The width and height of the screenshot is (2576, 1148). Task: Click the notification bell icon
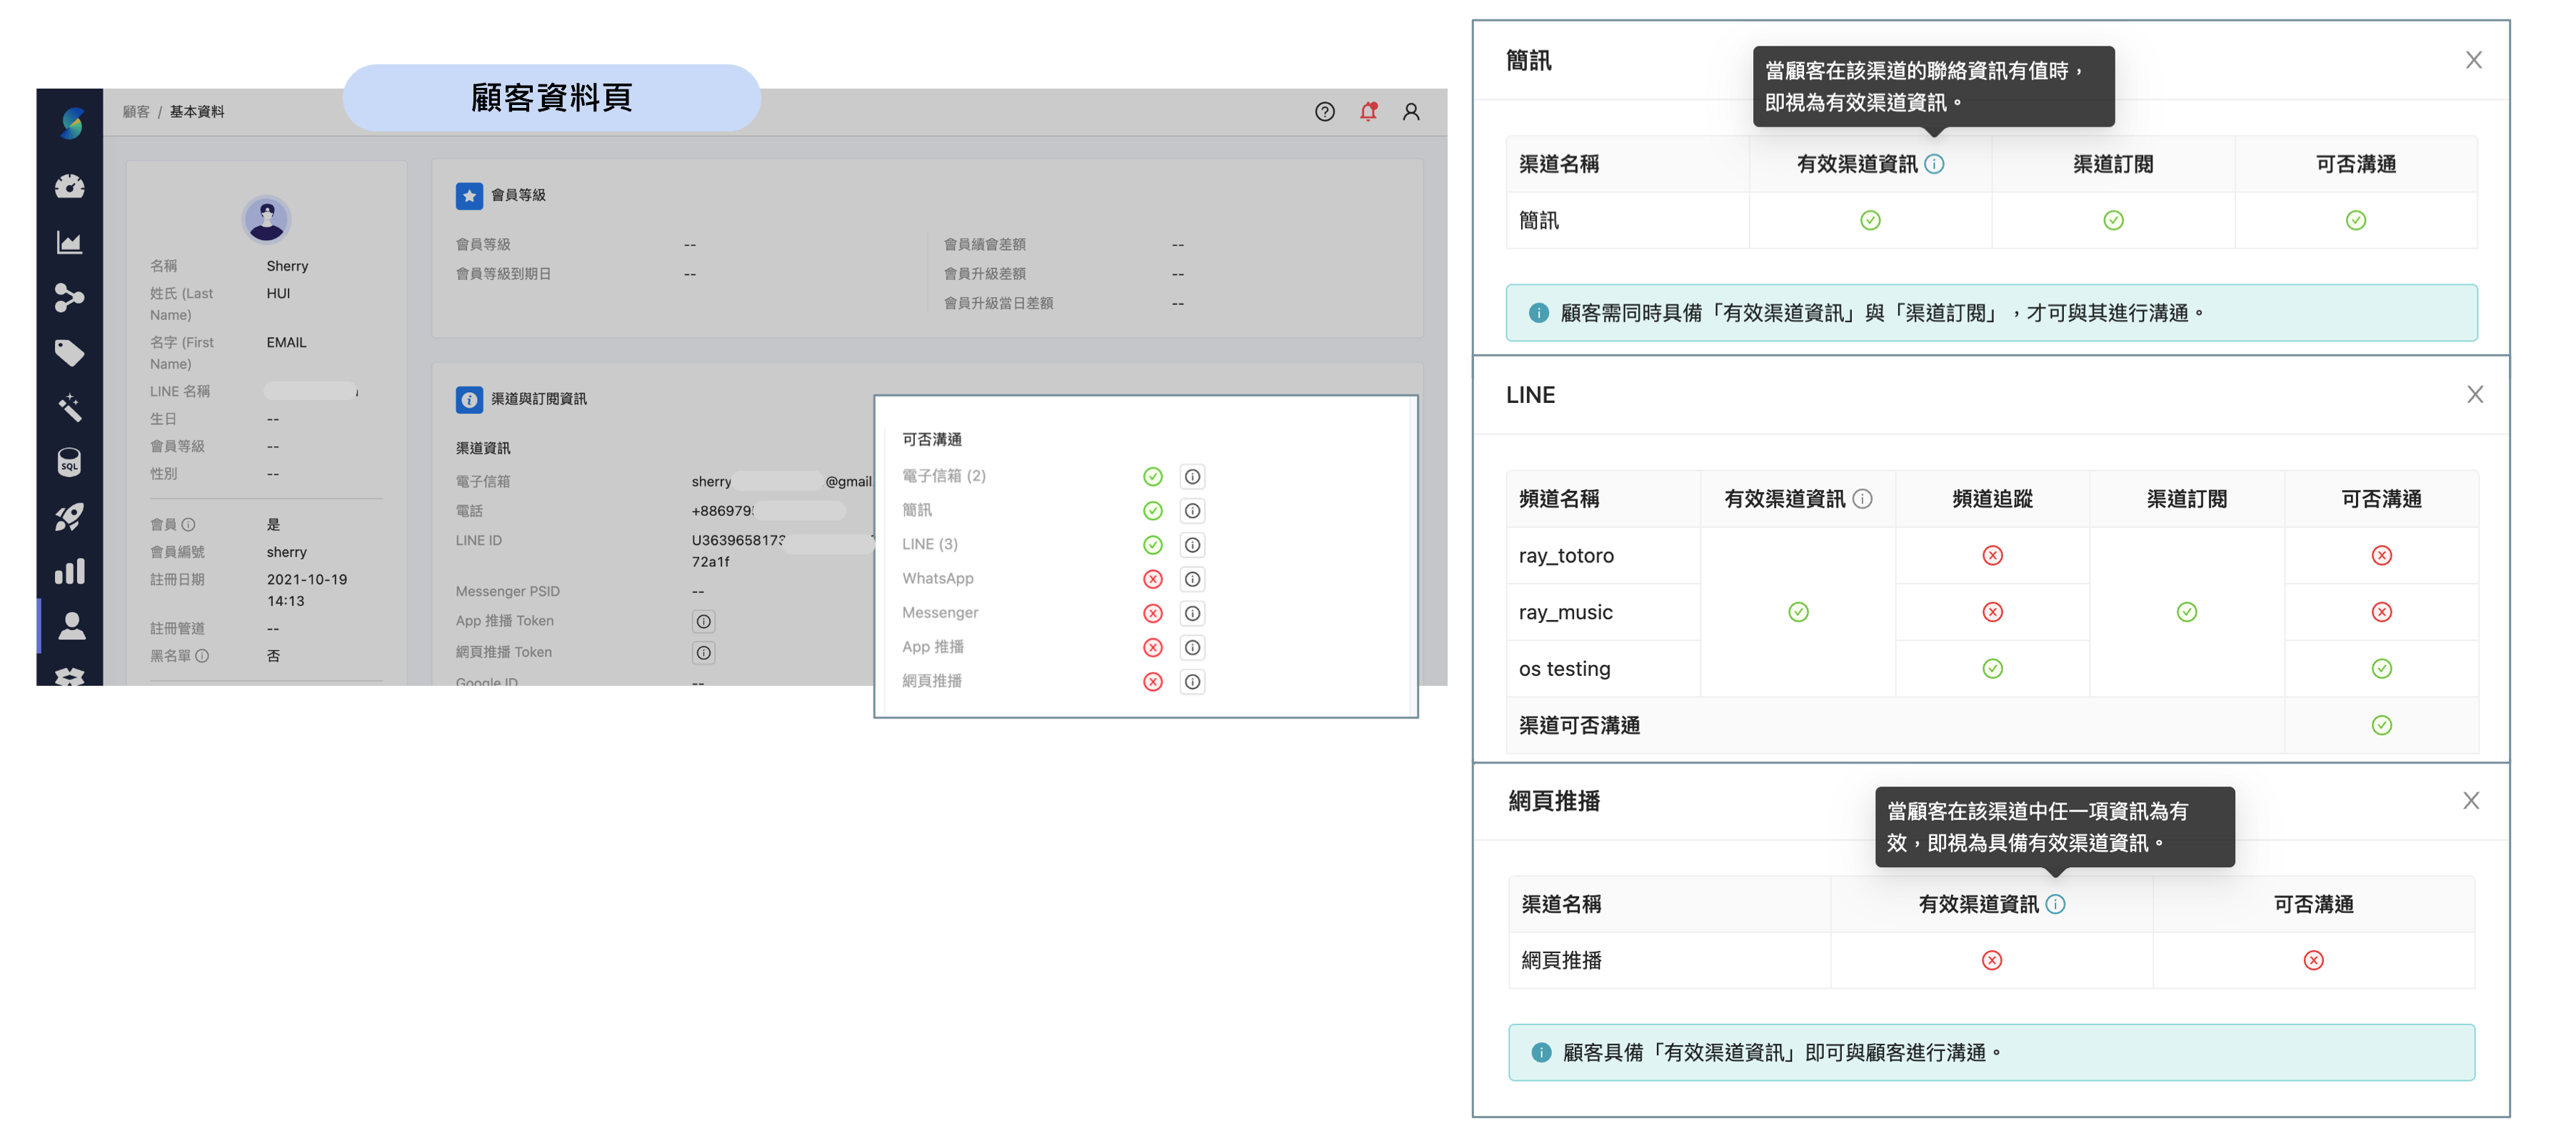pyautogui.click(x=1369, y=111)
